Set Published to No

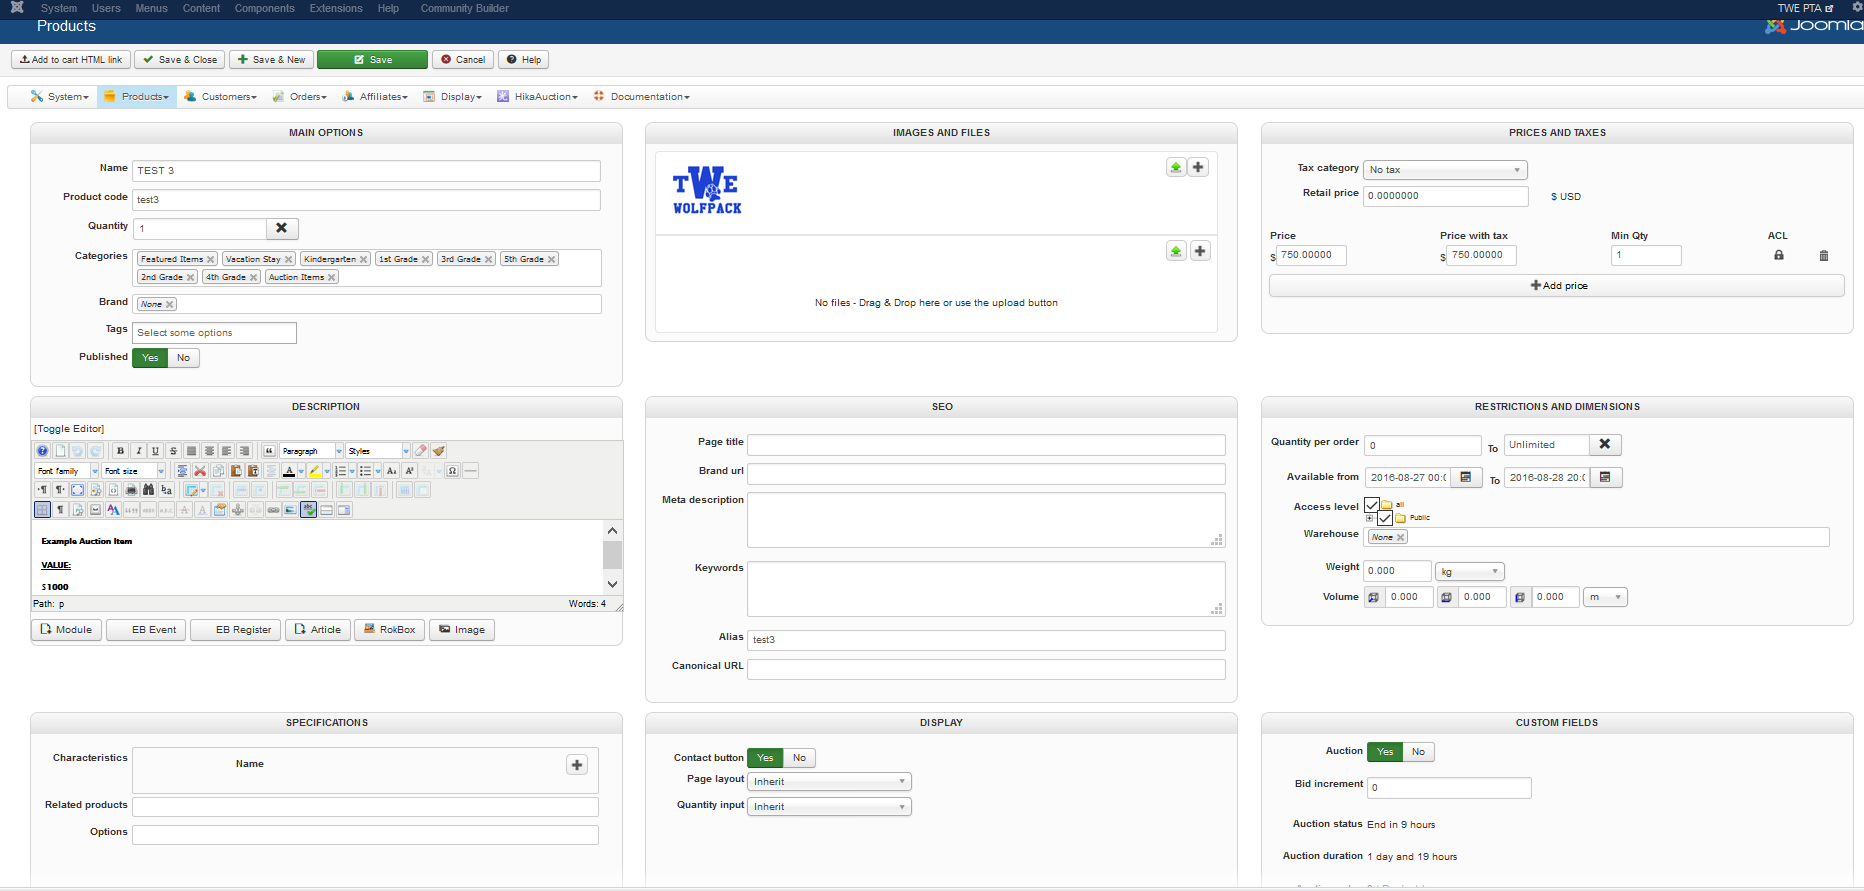183,358
